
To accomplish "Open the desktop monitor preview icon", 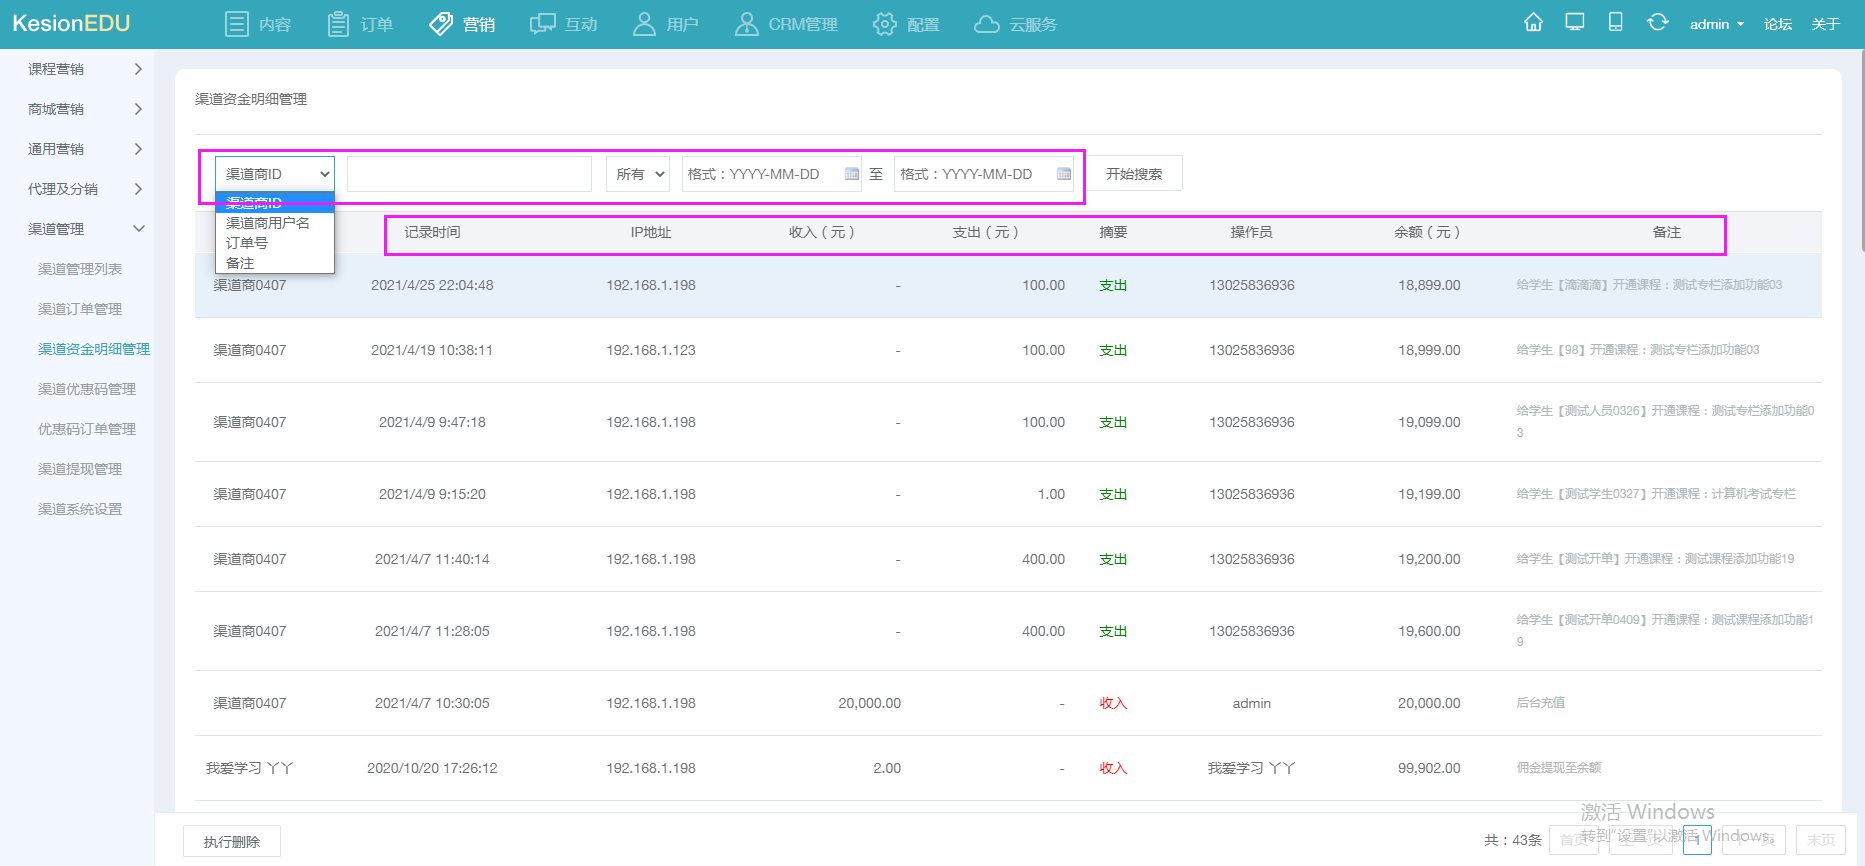I will pyautogui.click(x=1575, y=23).
